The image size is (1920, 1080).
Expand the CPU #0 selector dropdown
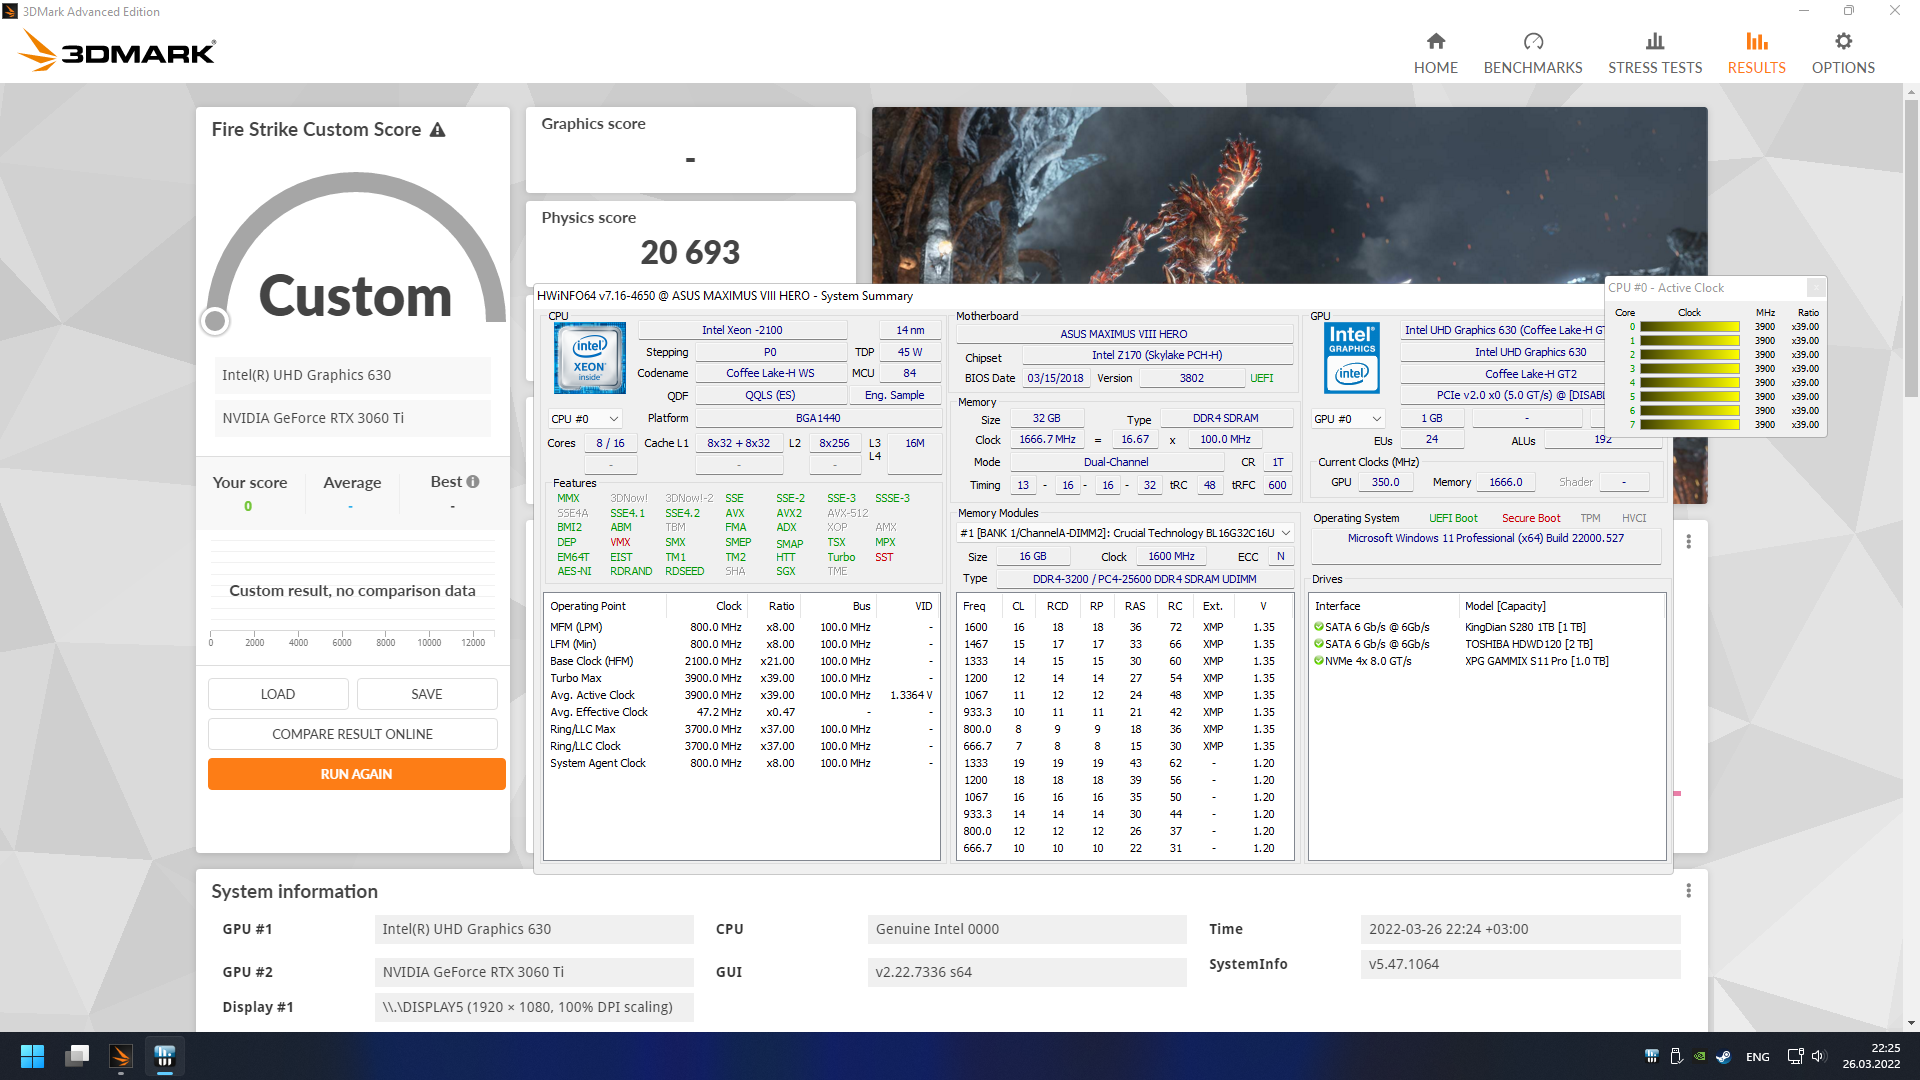[x=613, y=419]
